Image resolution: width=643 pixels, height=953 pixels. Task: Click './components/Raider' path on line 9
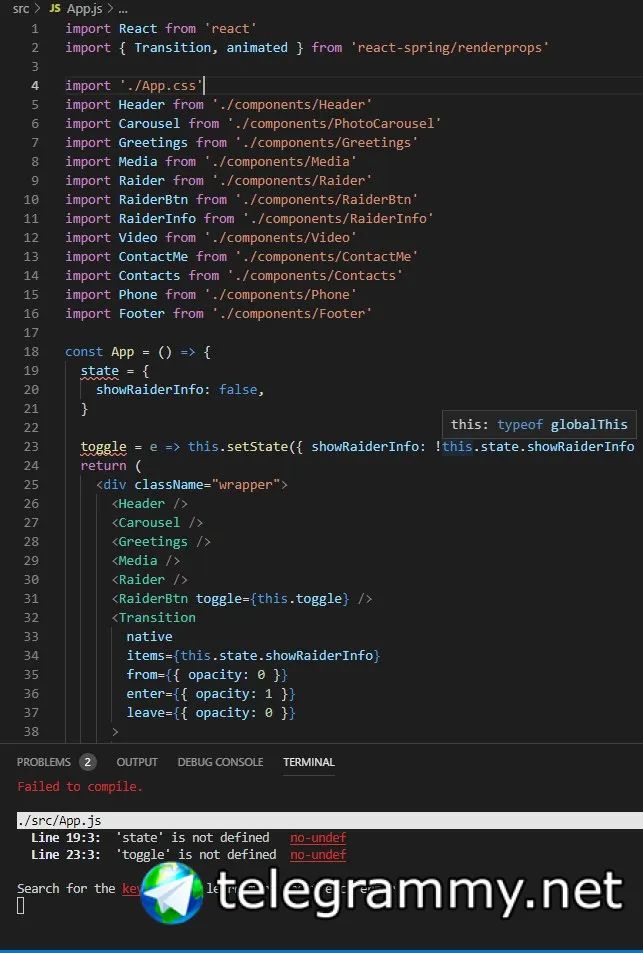292,181
